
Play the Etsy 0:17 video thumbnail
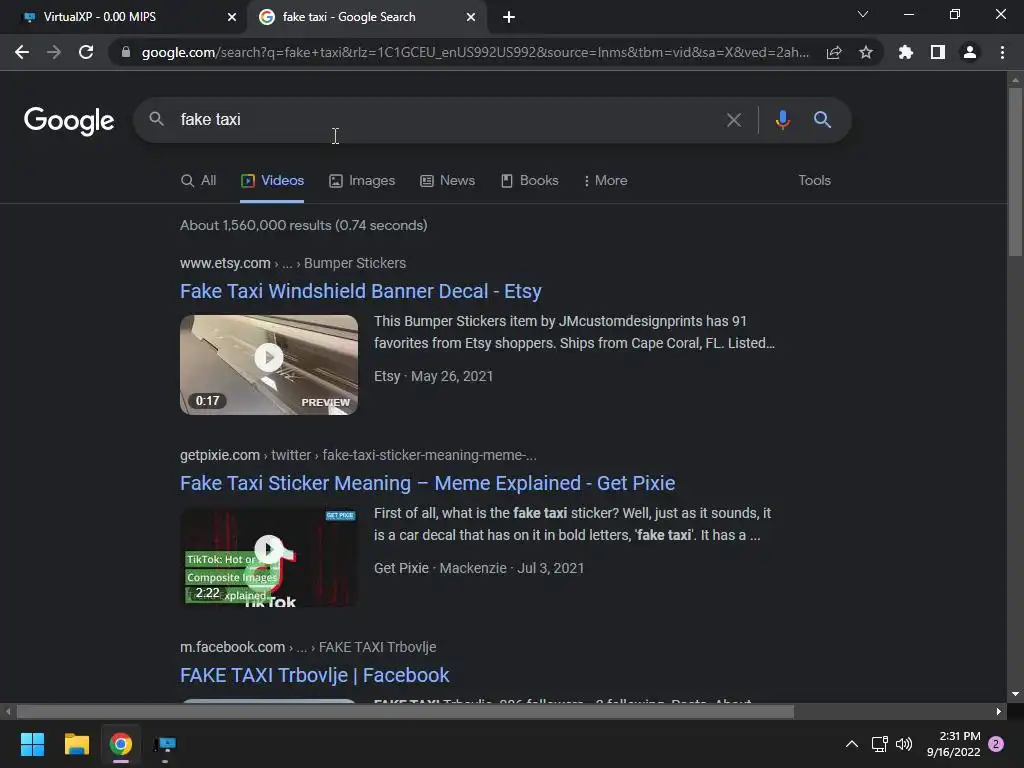[x=269, y=364]
